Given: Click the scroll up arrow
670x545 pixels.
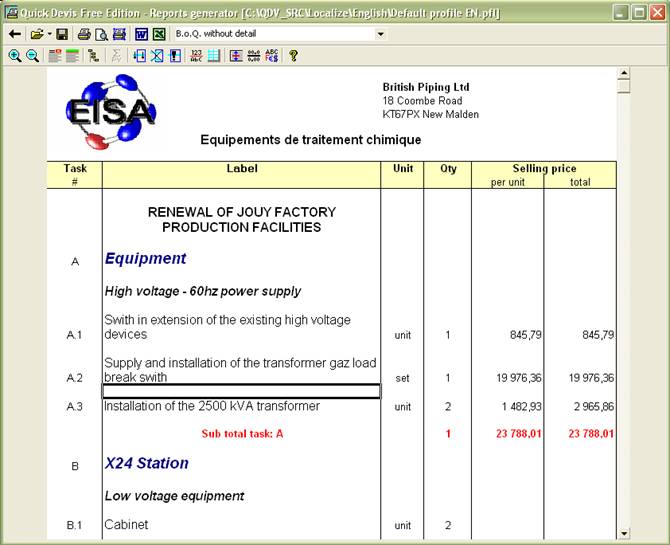Looking at the screenshot, I should coord(624,73).
